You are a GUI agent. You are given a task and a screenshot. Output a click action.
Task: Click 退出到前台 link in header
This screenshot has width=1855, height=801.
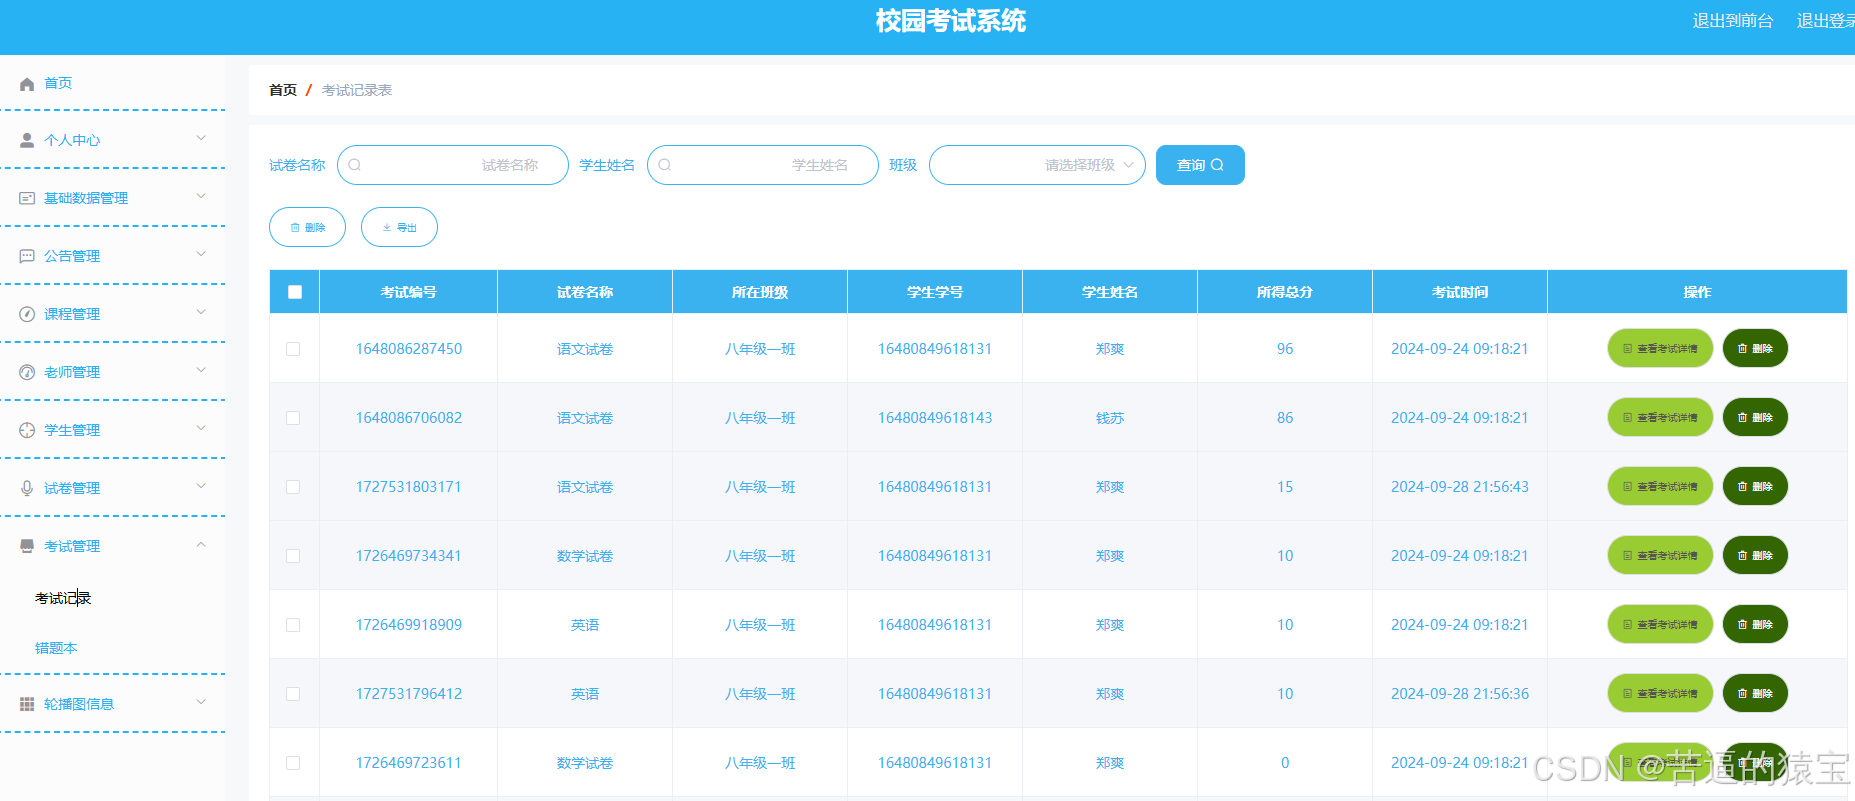point(1733,21)
